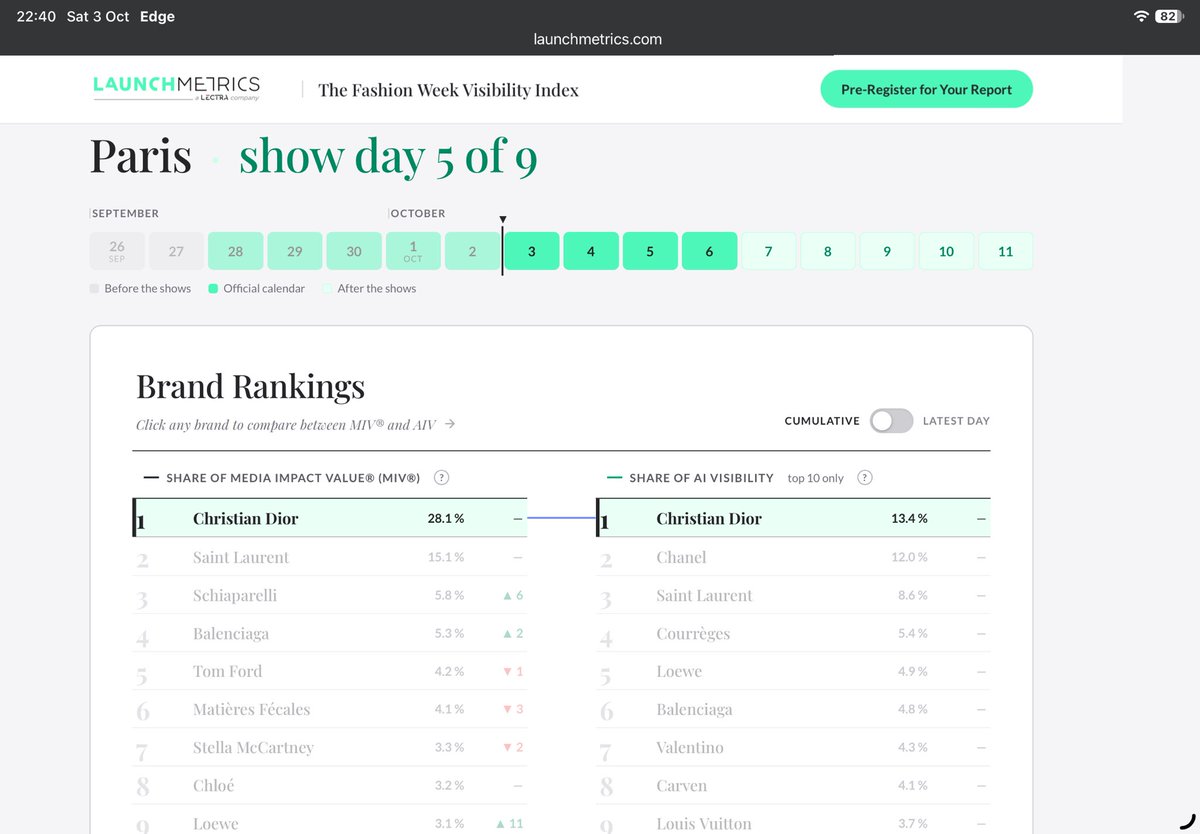Select day 8 in the calendar
Image resolution: width=1200 pixels, height=834 pixels.
pos(828,251)
